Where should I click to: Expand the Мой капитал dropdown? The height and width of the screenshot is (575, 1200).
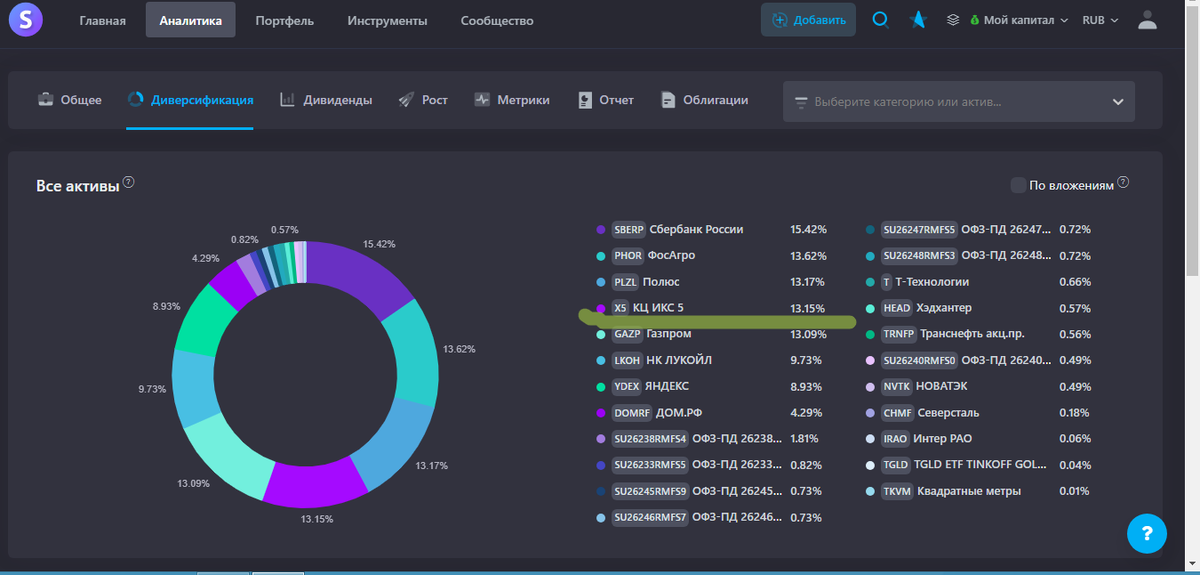click(x=1018, y=20)
